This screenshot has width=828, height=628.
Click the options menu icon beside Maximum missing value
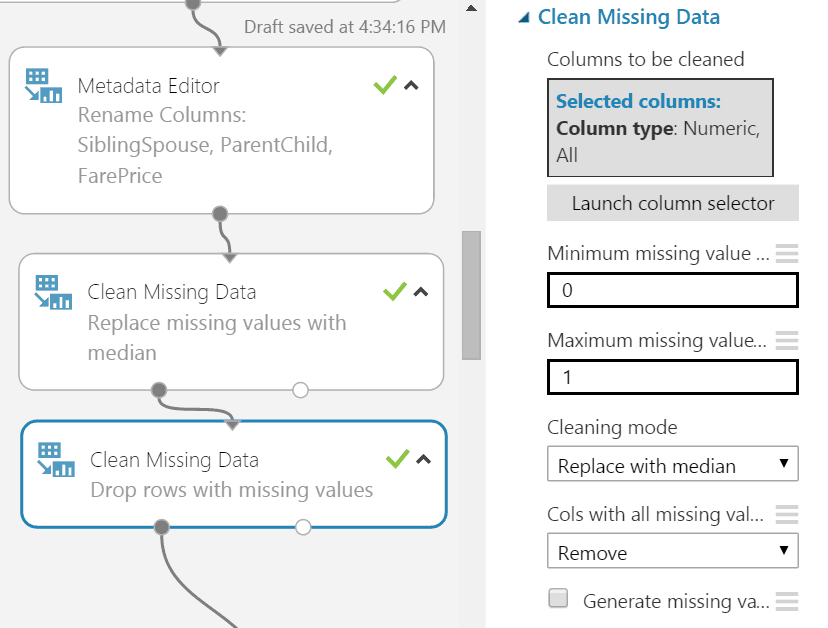pyautogui.click(x=787, y=340)
